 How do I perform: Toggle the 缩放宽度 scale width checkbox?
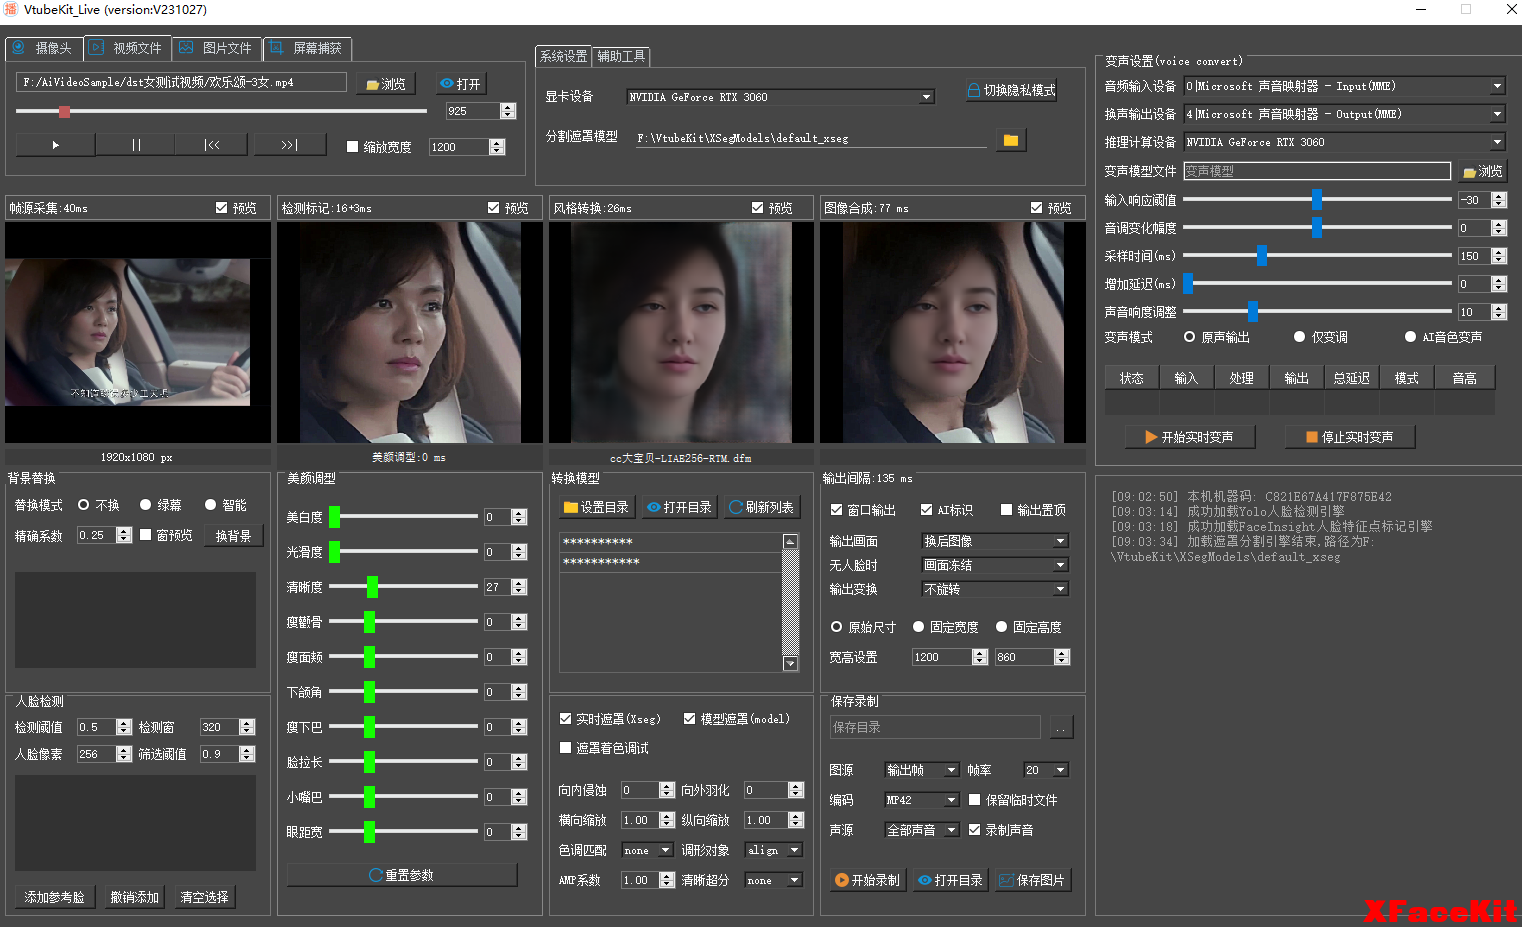(x=352, y=147)
